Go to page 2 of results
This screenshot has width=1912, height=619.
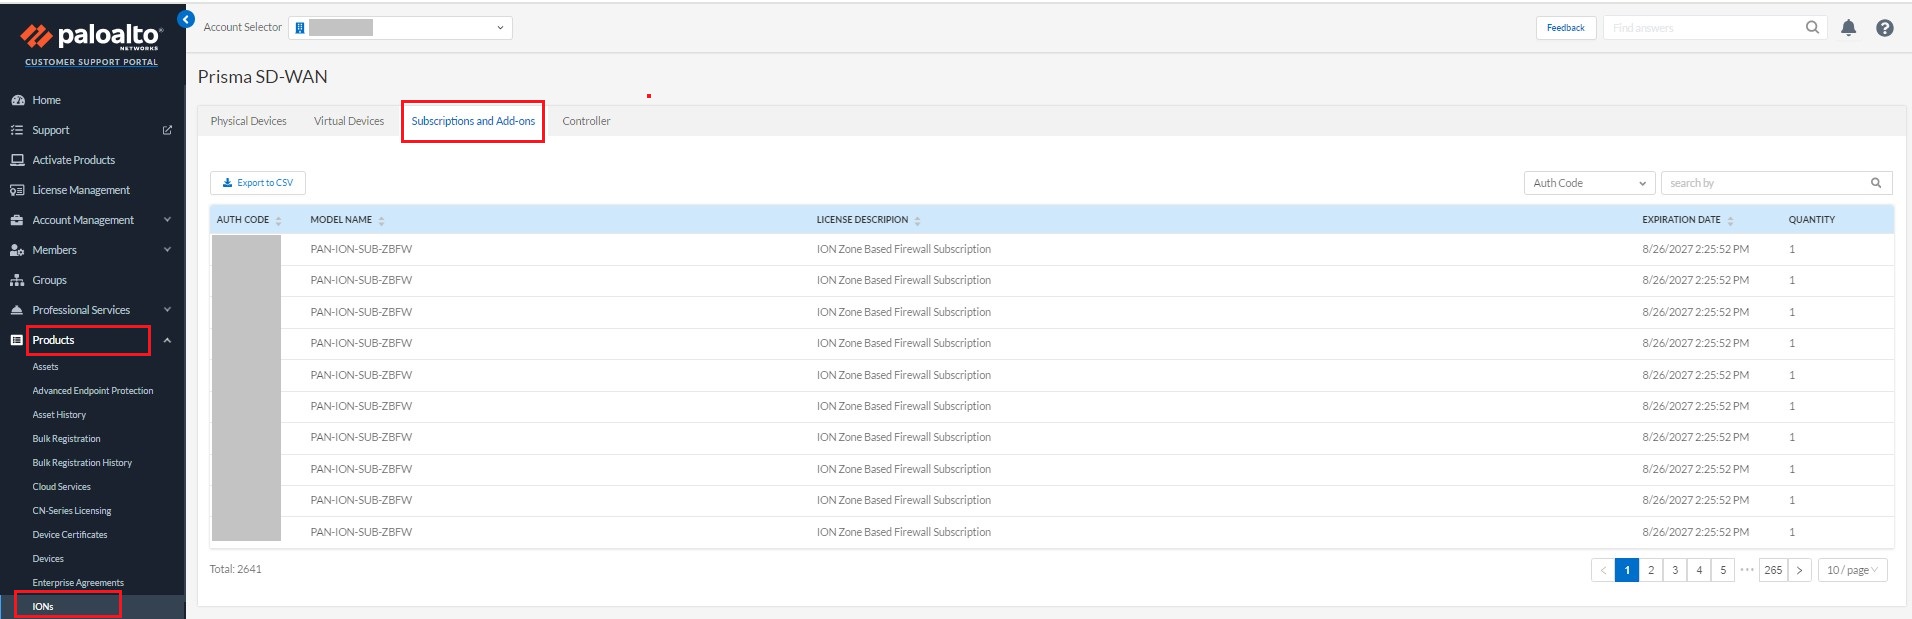click(x=1651, y=570)
